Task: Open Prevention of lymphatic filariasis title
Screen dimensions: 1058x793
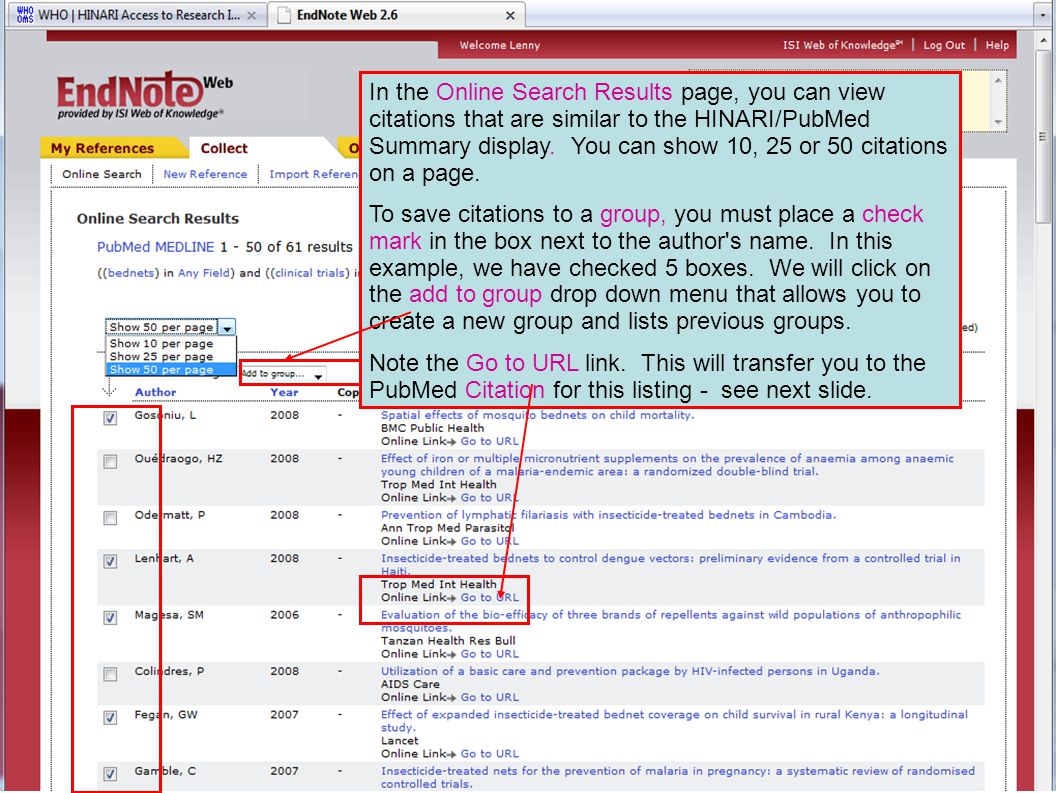Action: (x=609, y=515)
